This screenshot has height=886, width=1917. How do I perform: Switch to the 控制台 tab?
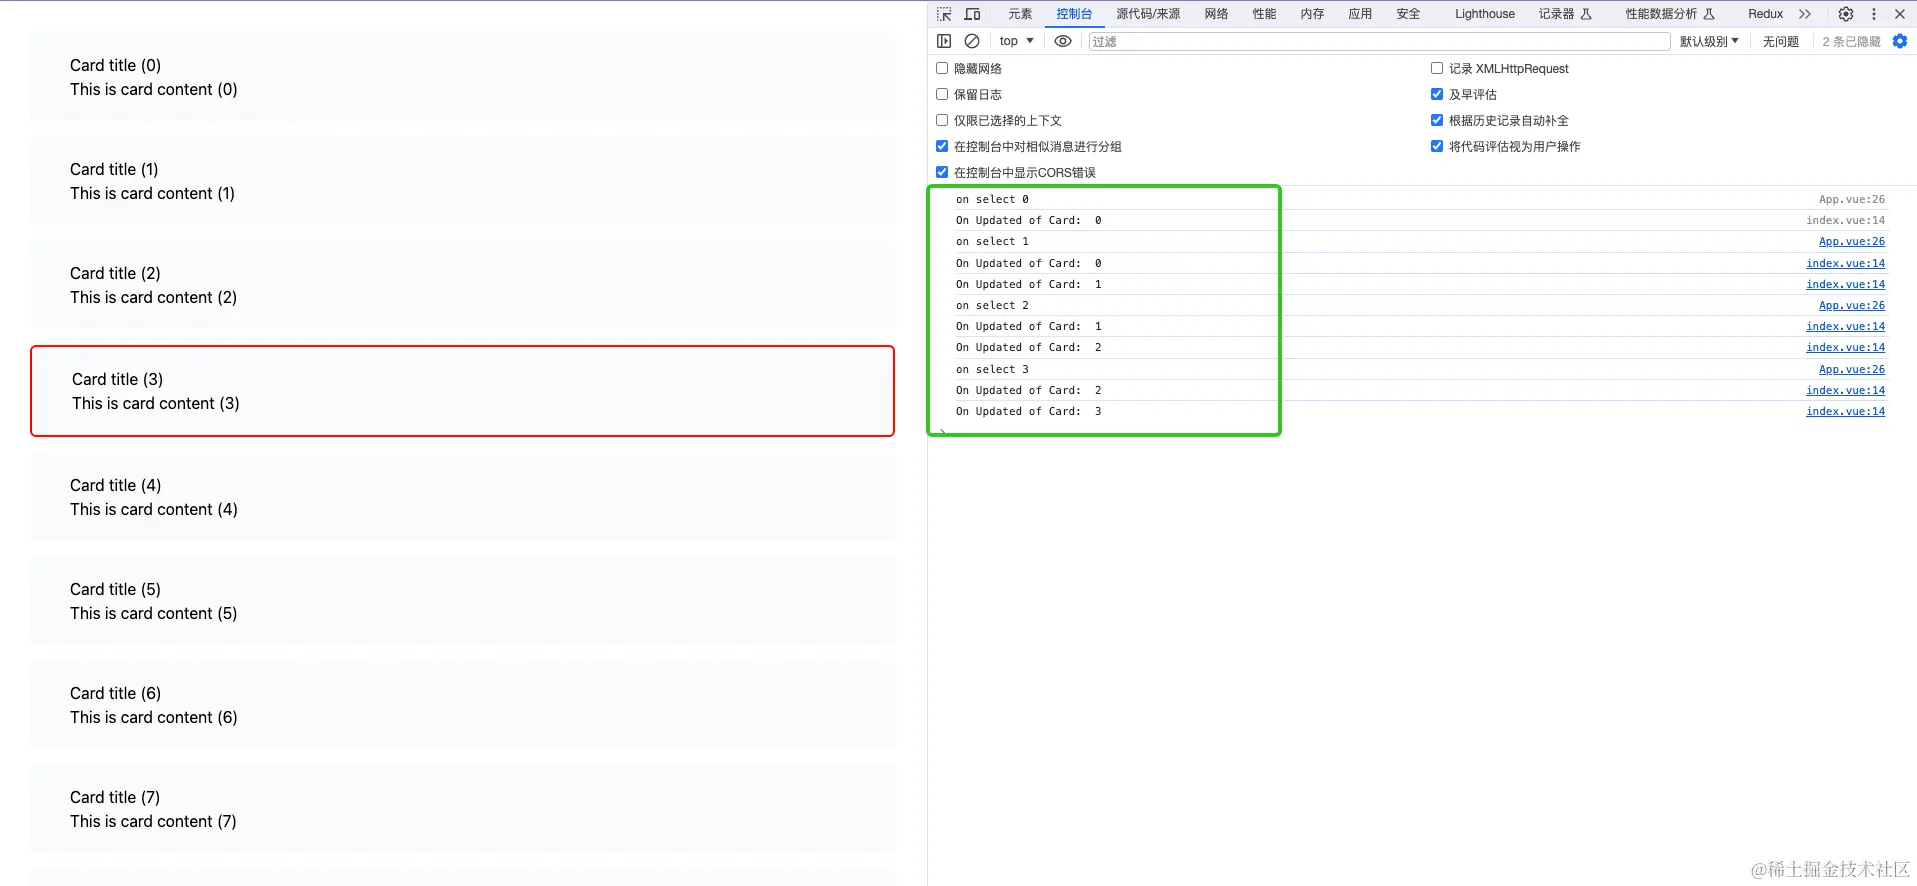(1074, 14)
